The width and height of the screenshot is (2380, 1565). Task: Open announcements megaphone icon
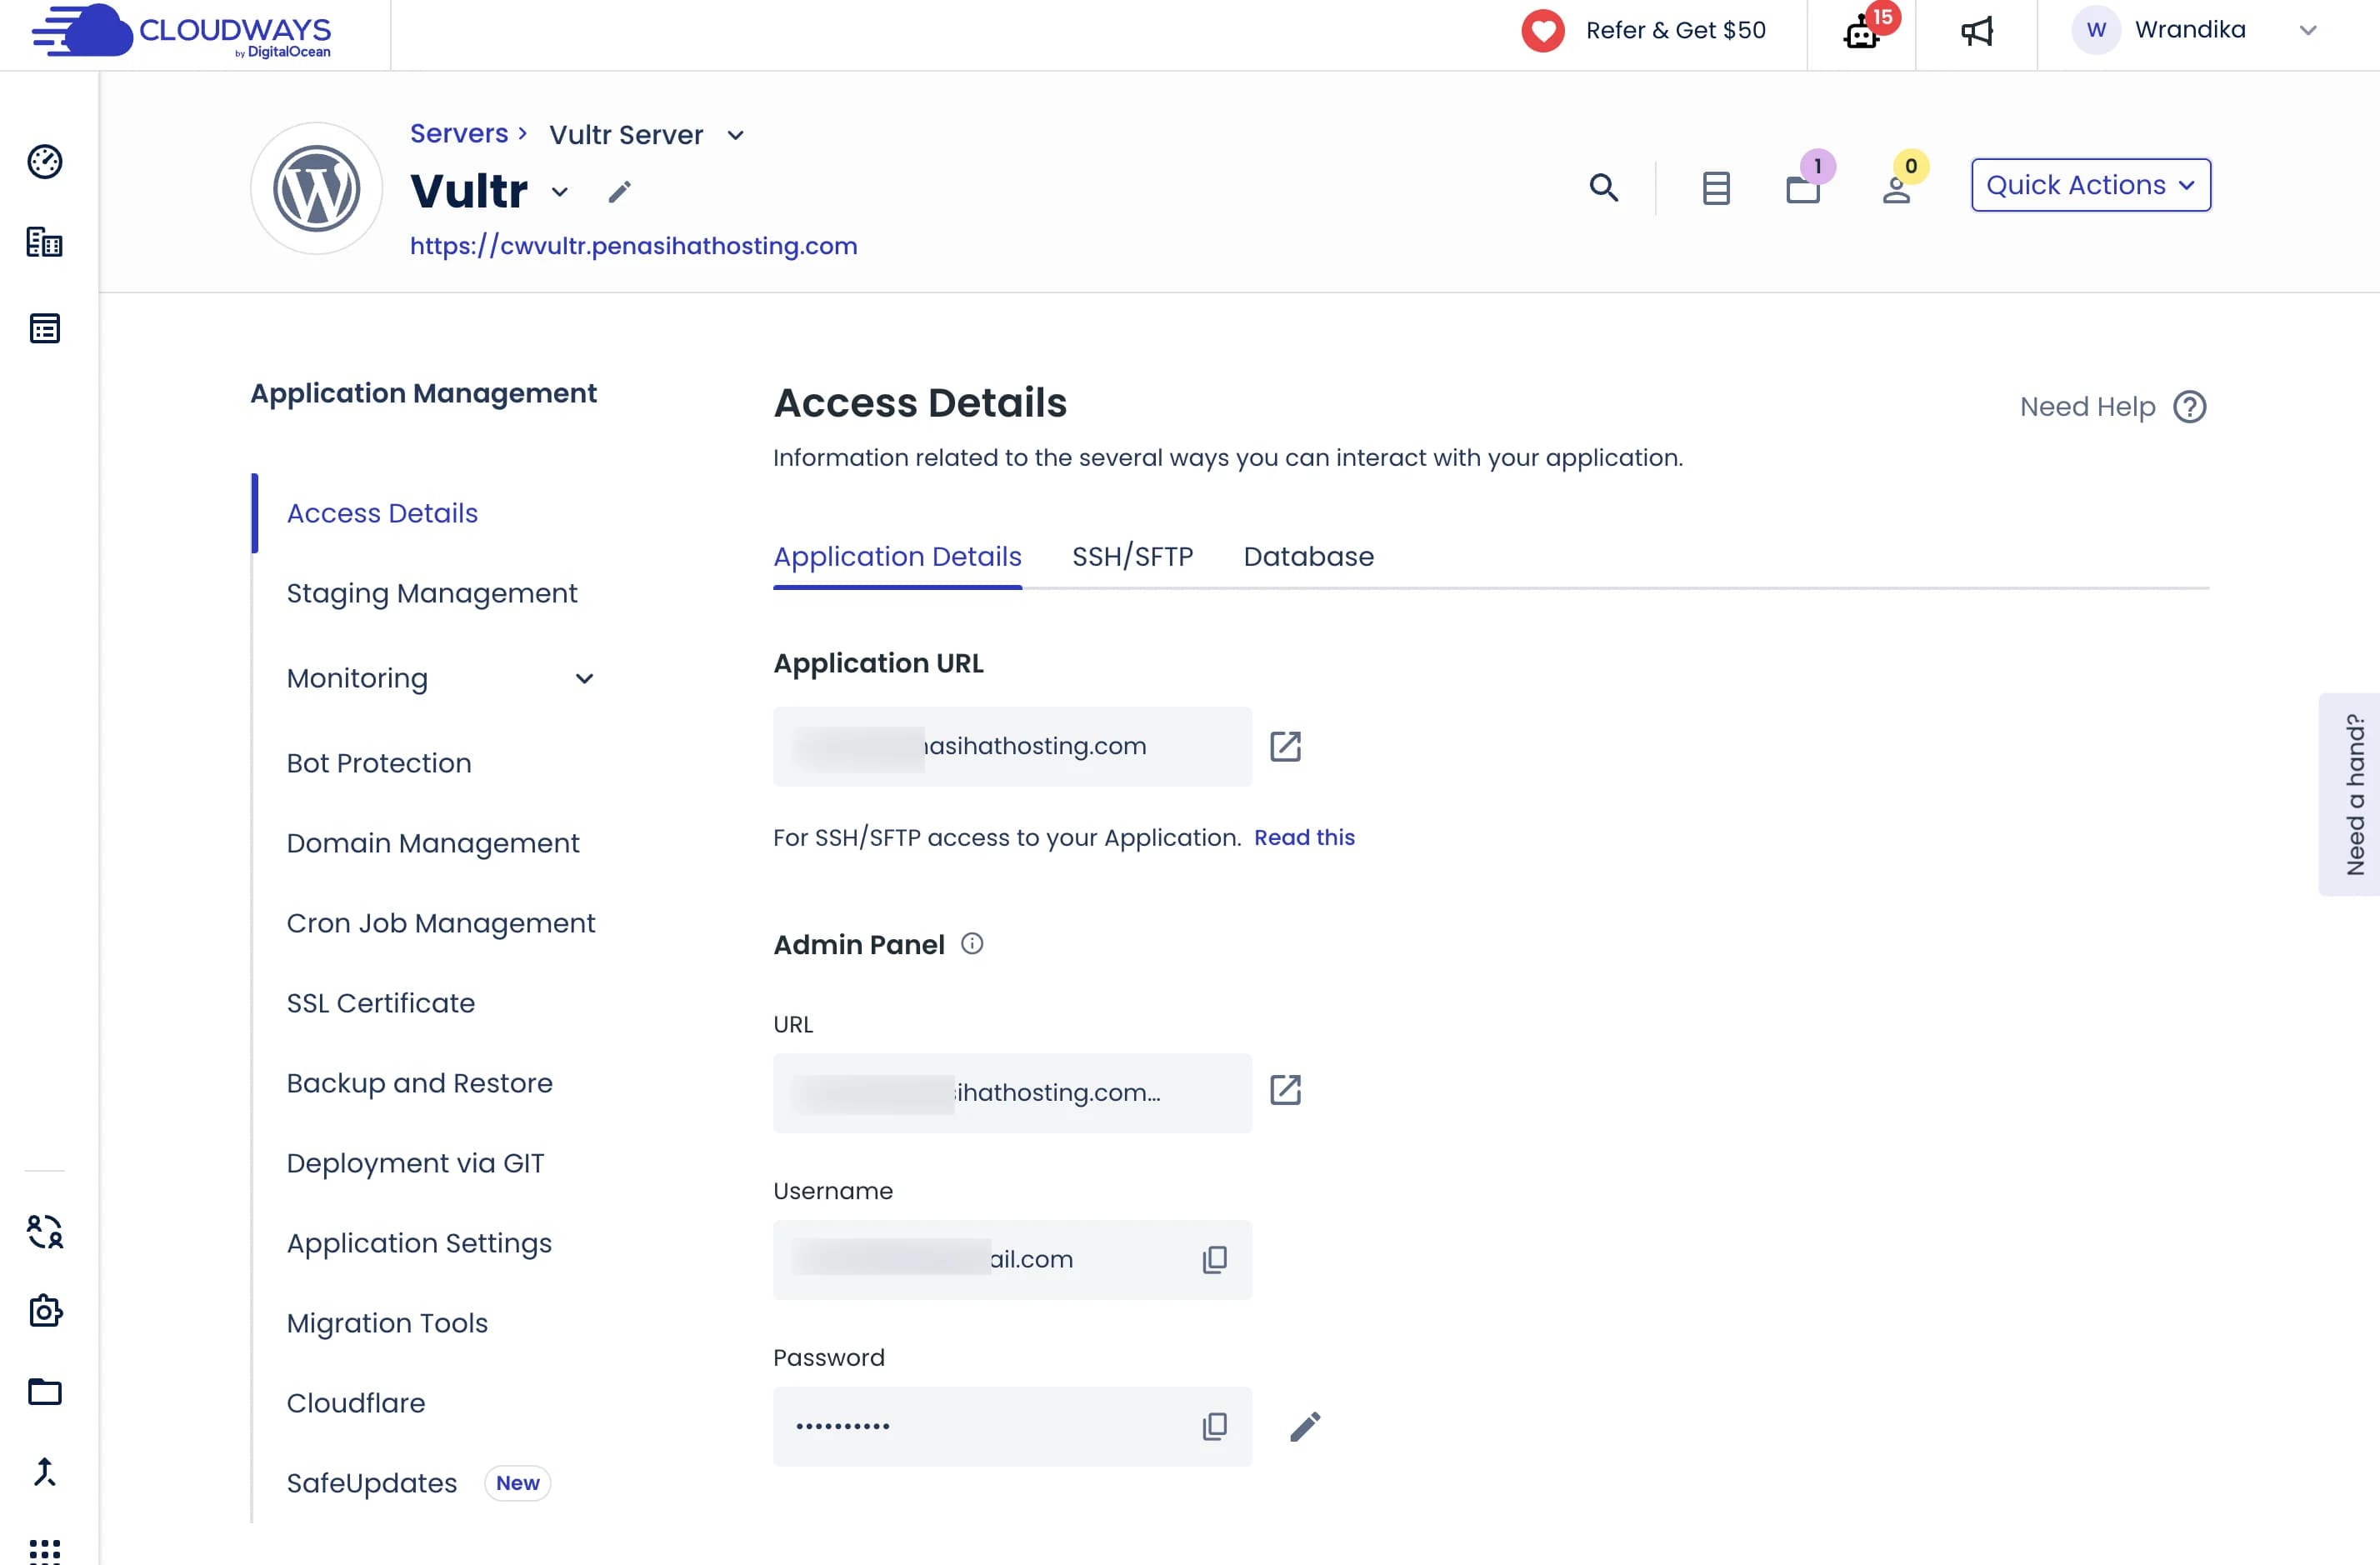(x=1977, y=32)
